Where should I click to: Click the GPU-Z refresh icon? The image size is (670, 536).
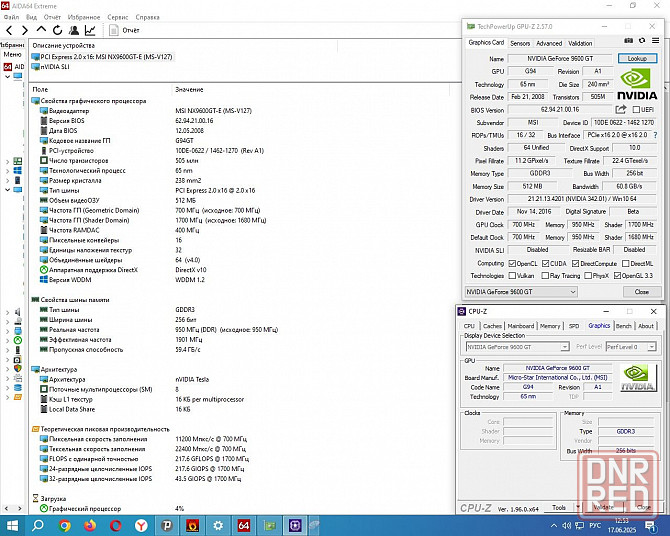[x=642, y=41]
